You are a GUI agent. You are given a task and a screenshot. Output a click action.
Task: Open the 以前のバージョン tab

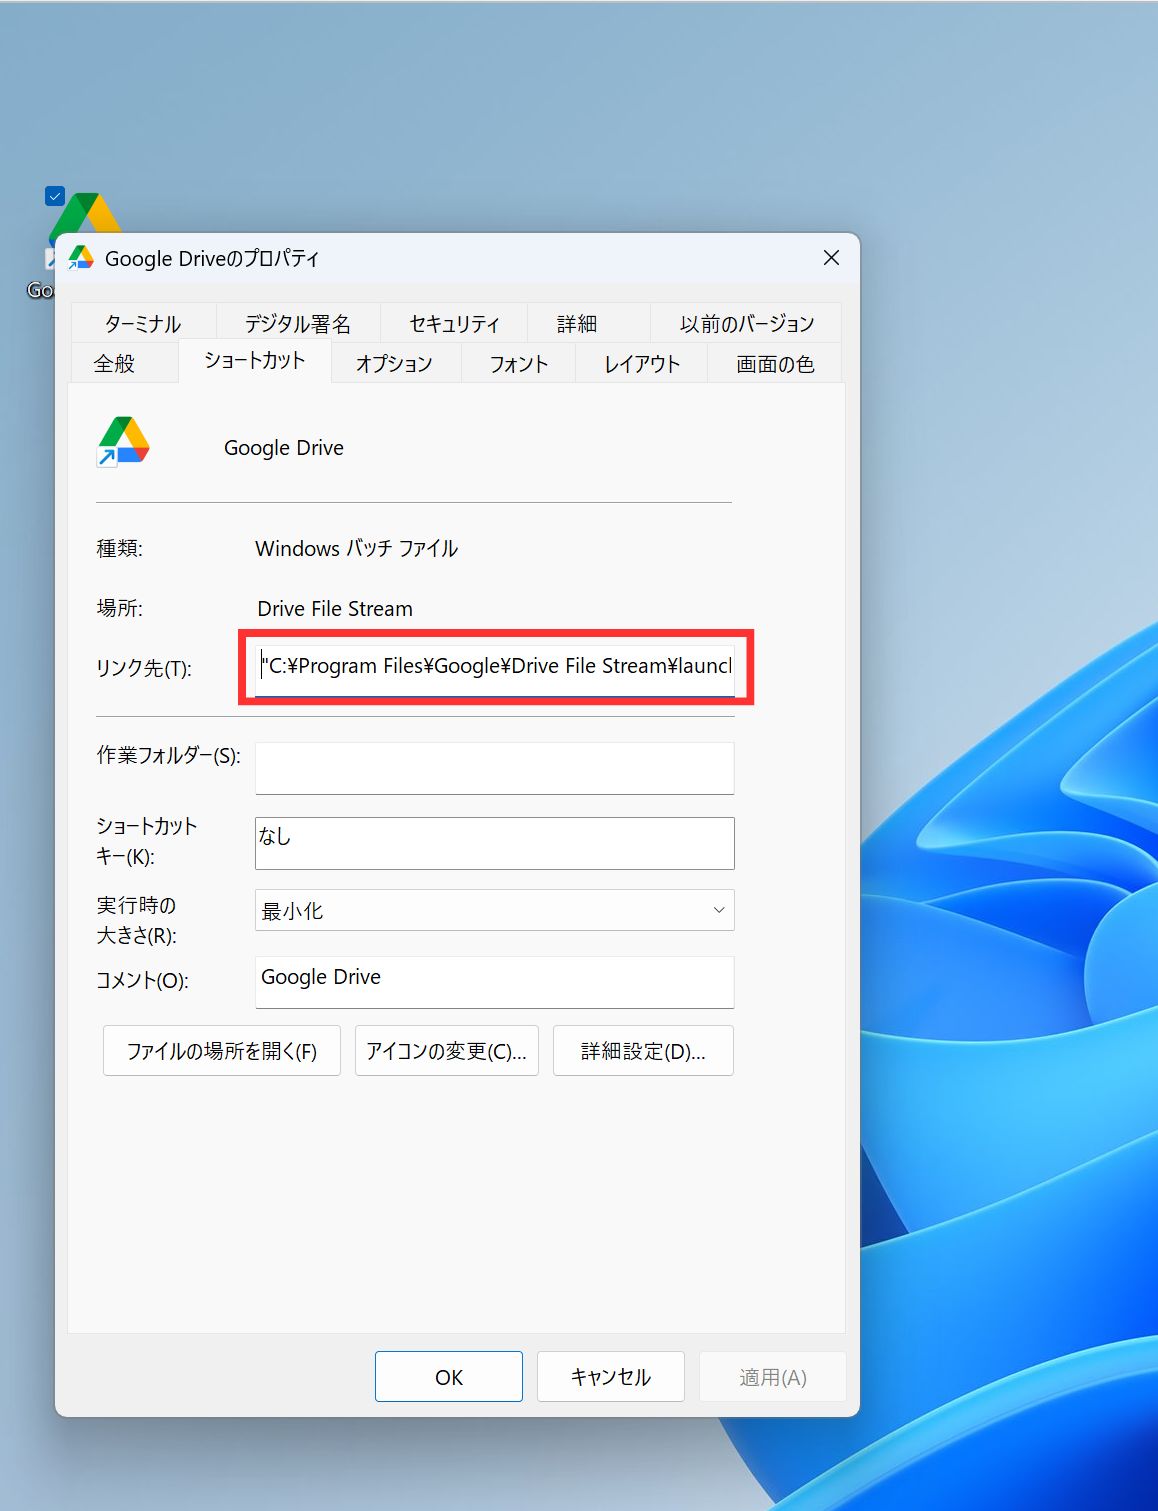pos(747,322)
